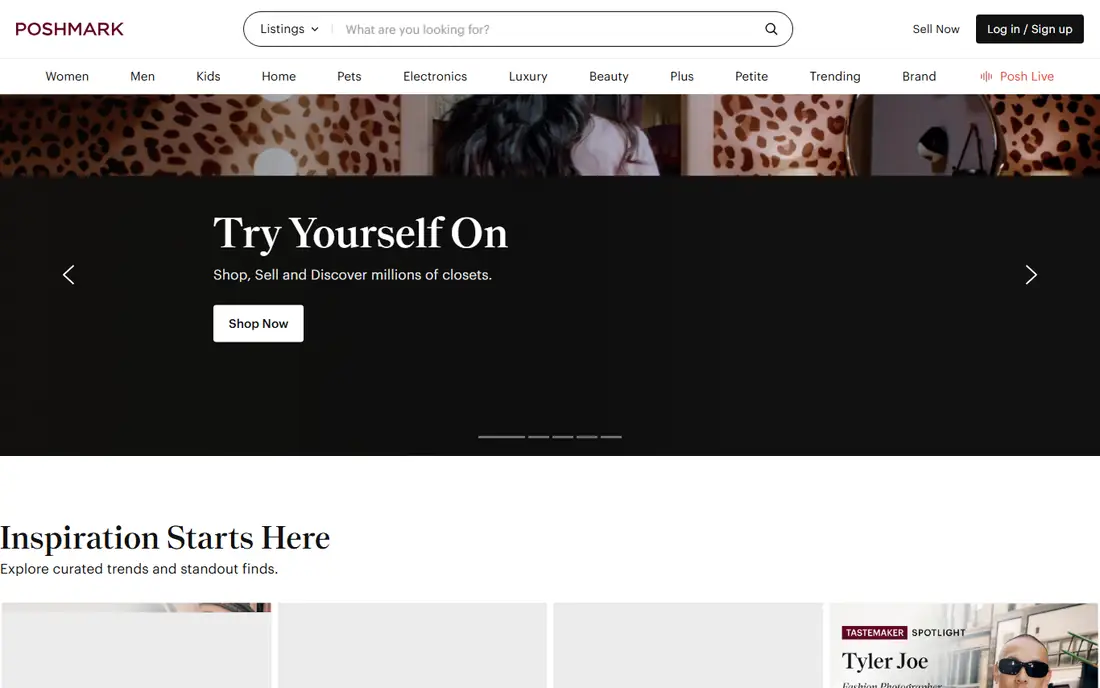Show next banner slide with right arrow
The height and width of the screenshot is (688, 1100).
click(1031, 275)
